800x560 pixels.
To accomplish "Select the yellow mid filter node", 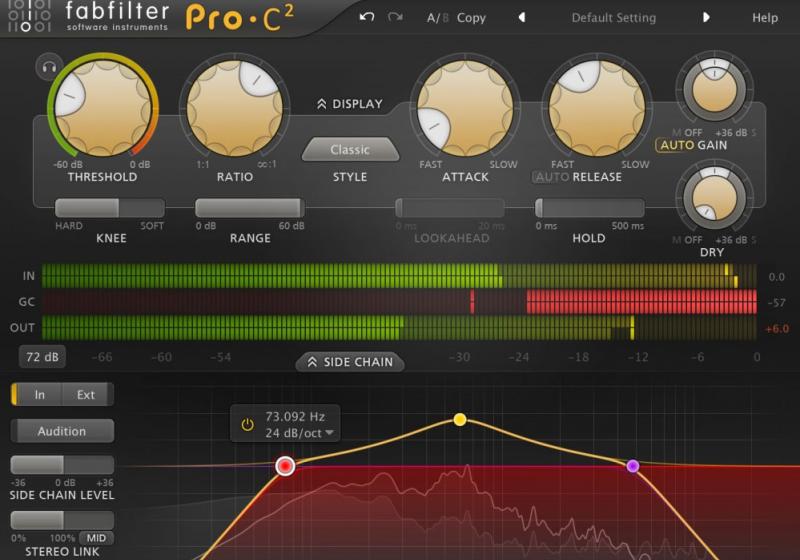I will click(460, 420).
